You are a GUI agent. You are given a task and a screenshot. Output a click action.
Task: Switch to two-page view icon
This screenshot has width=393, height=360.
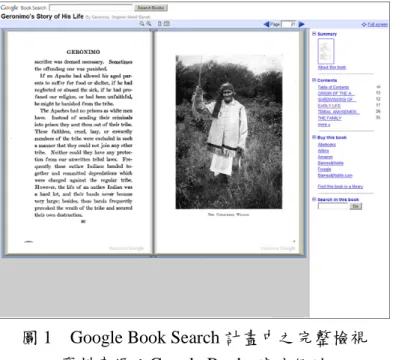coord(167,24)
